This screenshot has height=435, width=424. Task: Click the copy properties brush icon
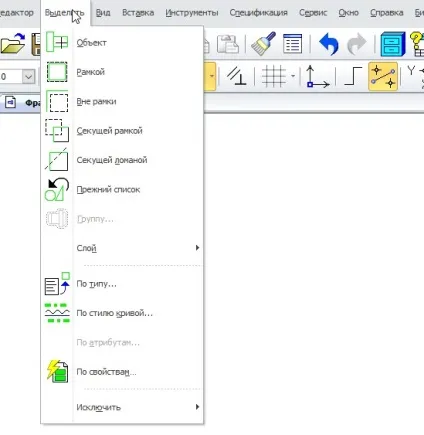[263, 43]
